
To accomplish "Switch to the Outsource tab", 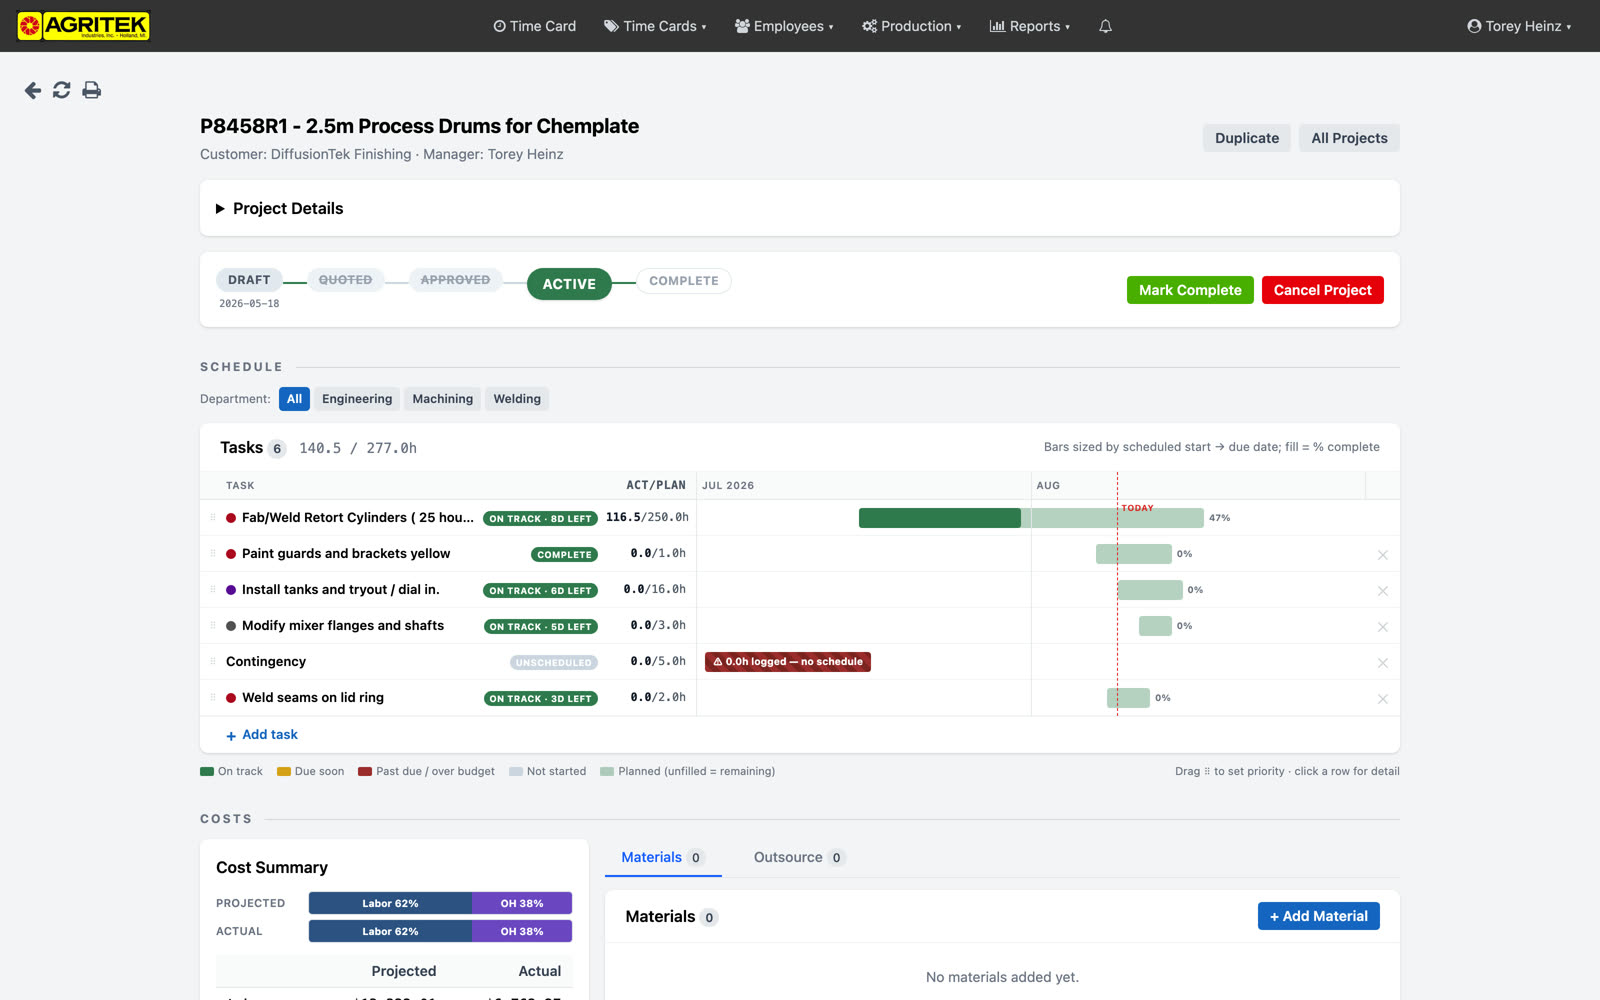I will (x=799, y=857).
